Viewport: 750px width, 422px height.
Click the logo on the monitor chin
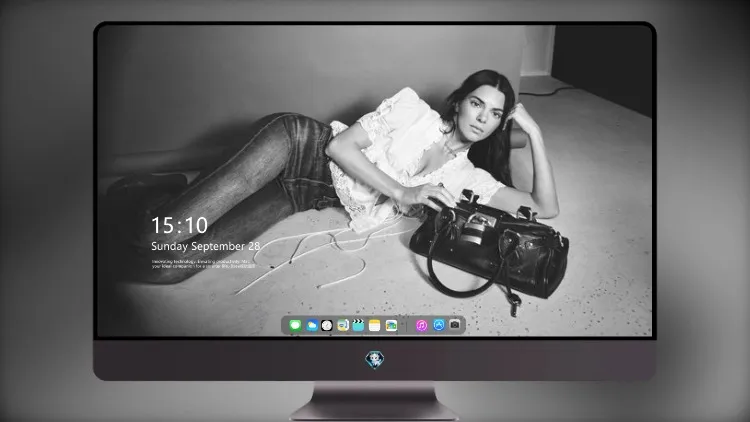click(375, 360)
